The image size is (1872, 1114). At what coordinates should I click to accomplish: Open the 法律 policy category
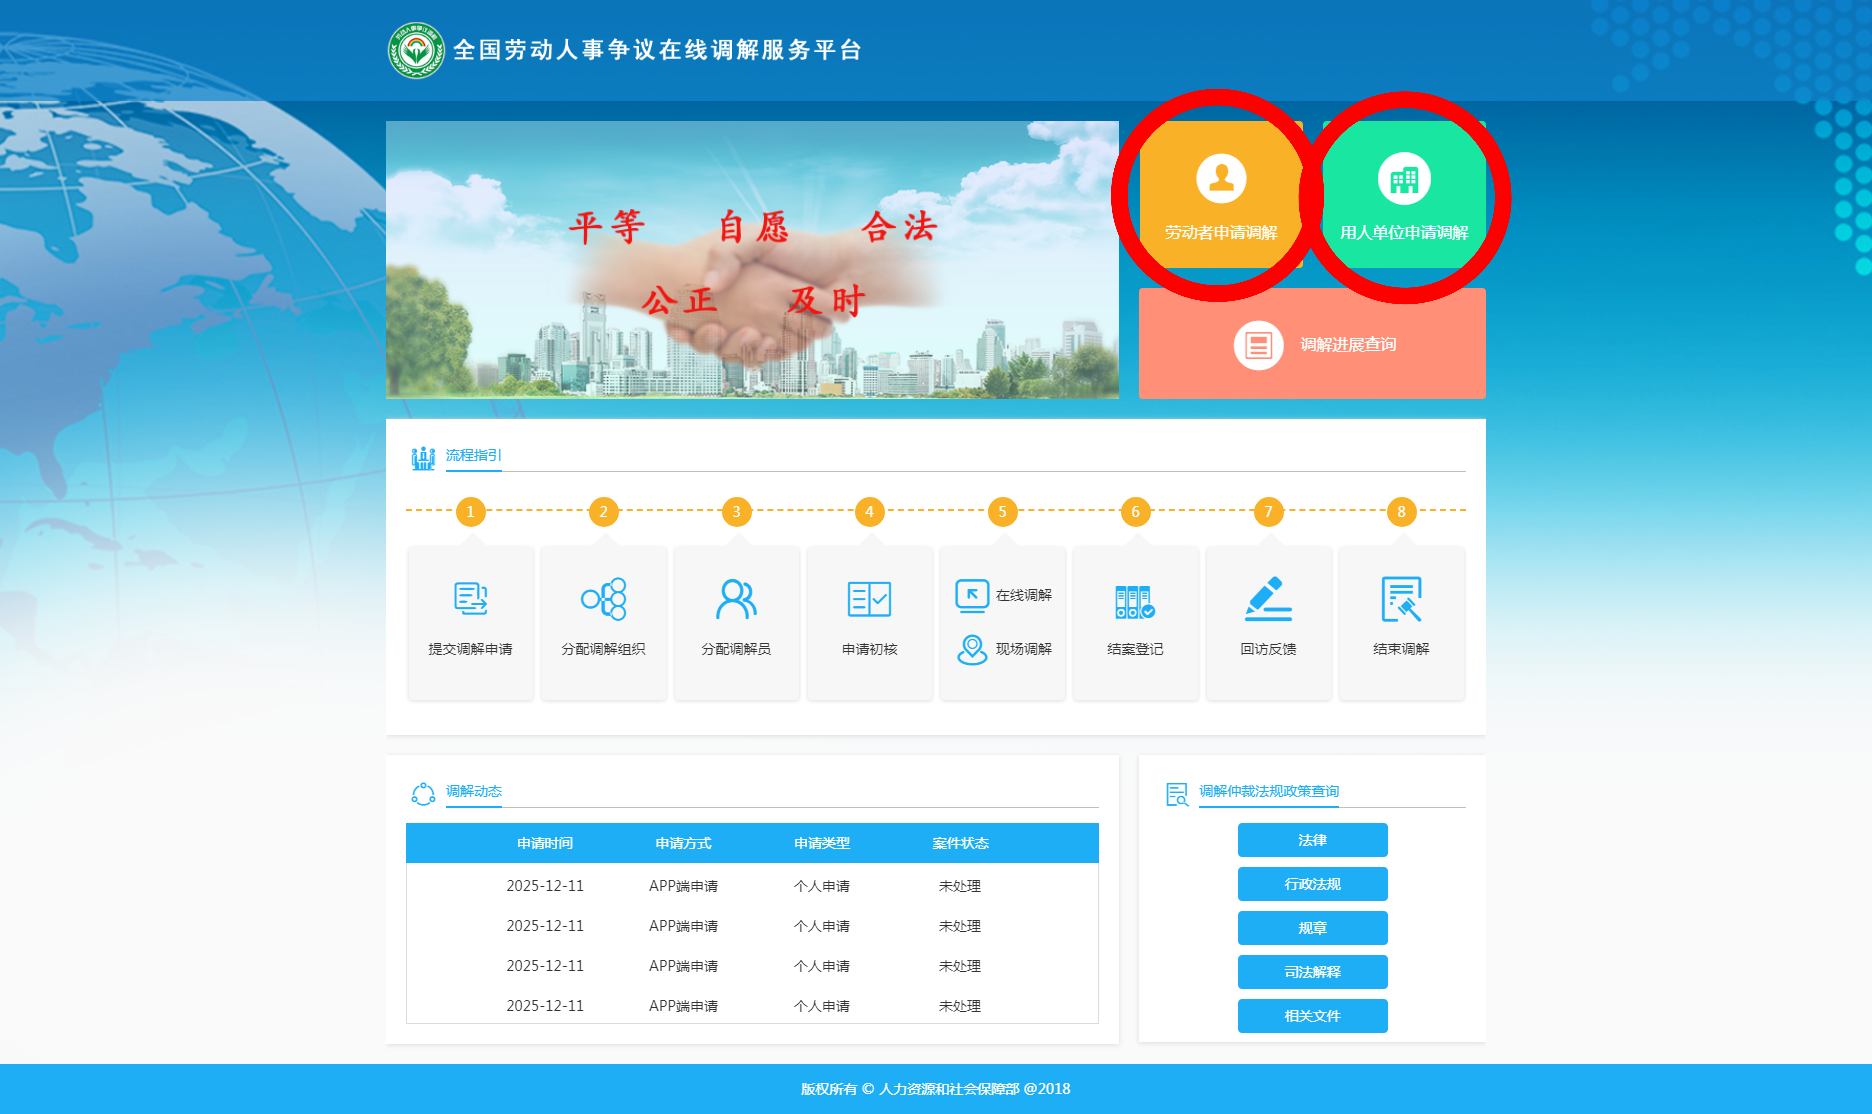pyautogui.click(x=1312, y=840)
